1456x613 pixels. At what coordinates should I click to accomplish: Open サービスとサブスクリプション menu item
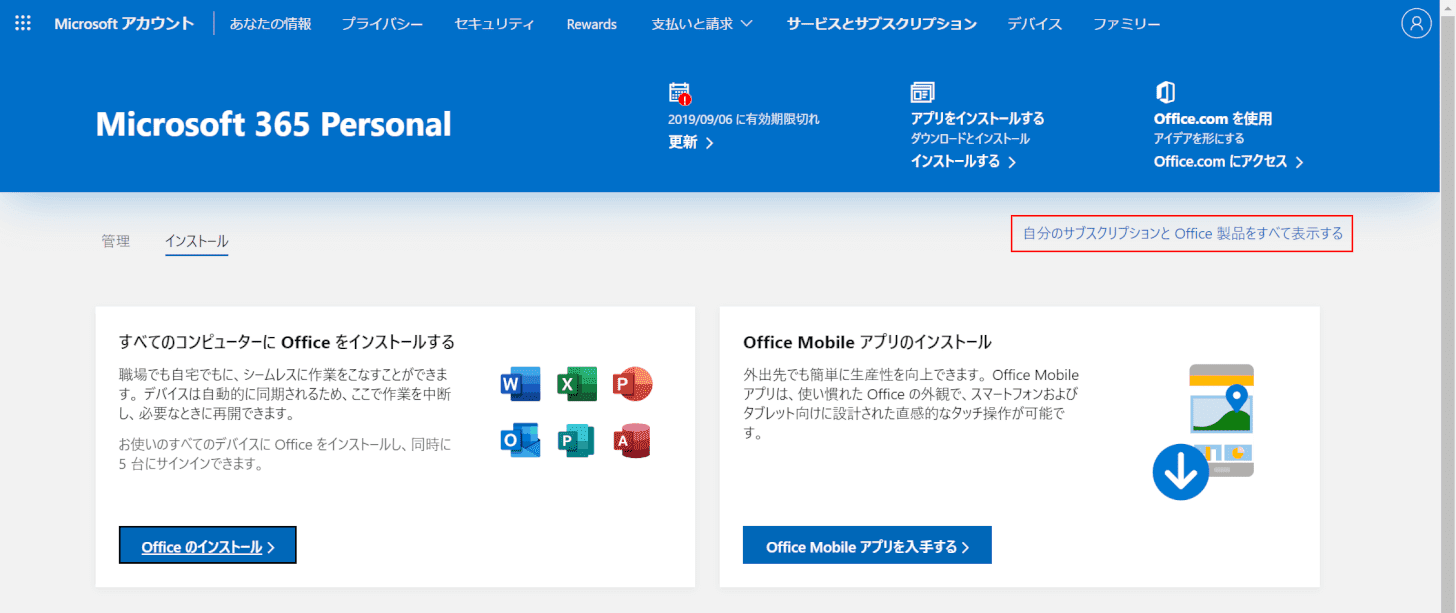(881, 24)
